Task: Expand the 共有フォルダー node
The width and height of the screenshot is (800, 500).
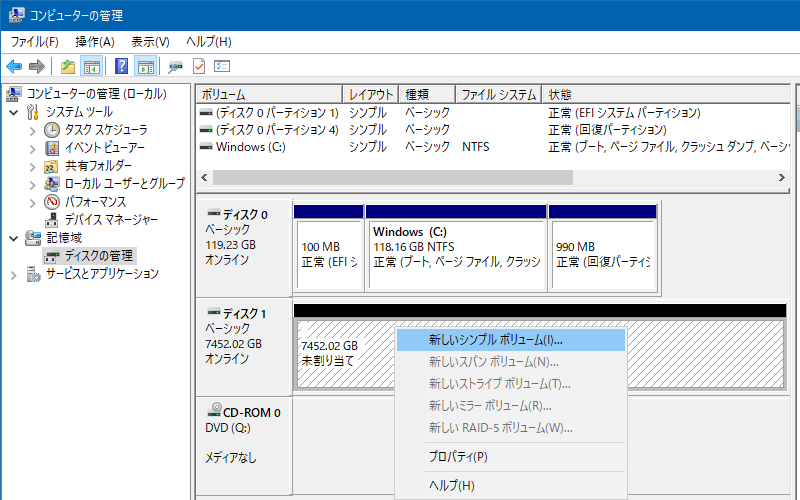Action: (33, 167)
